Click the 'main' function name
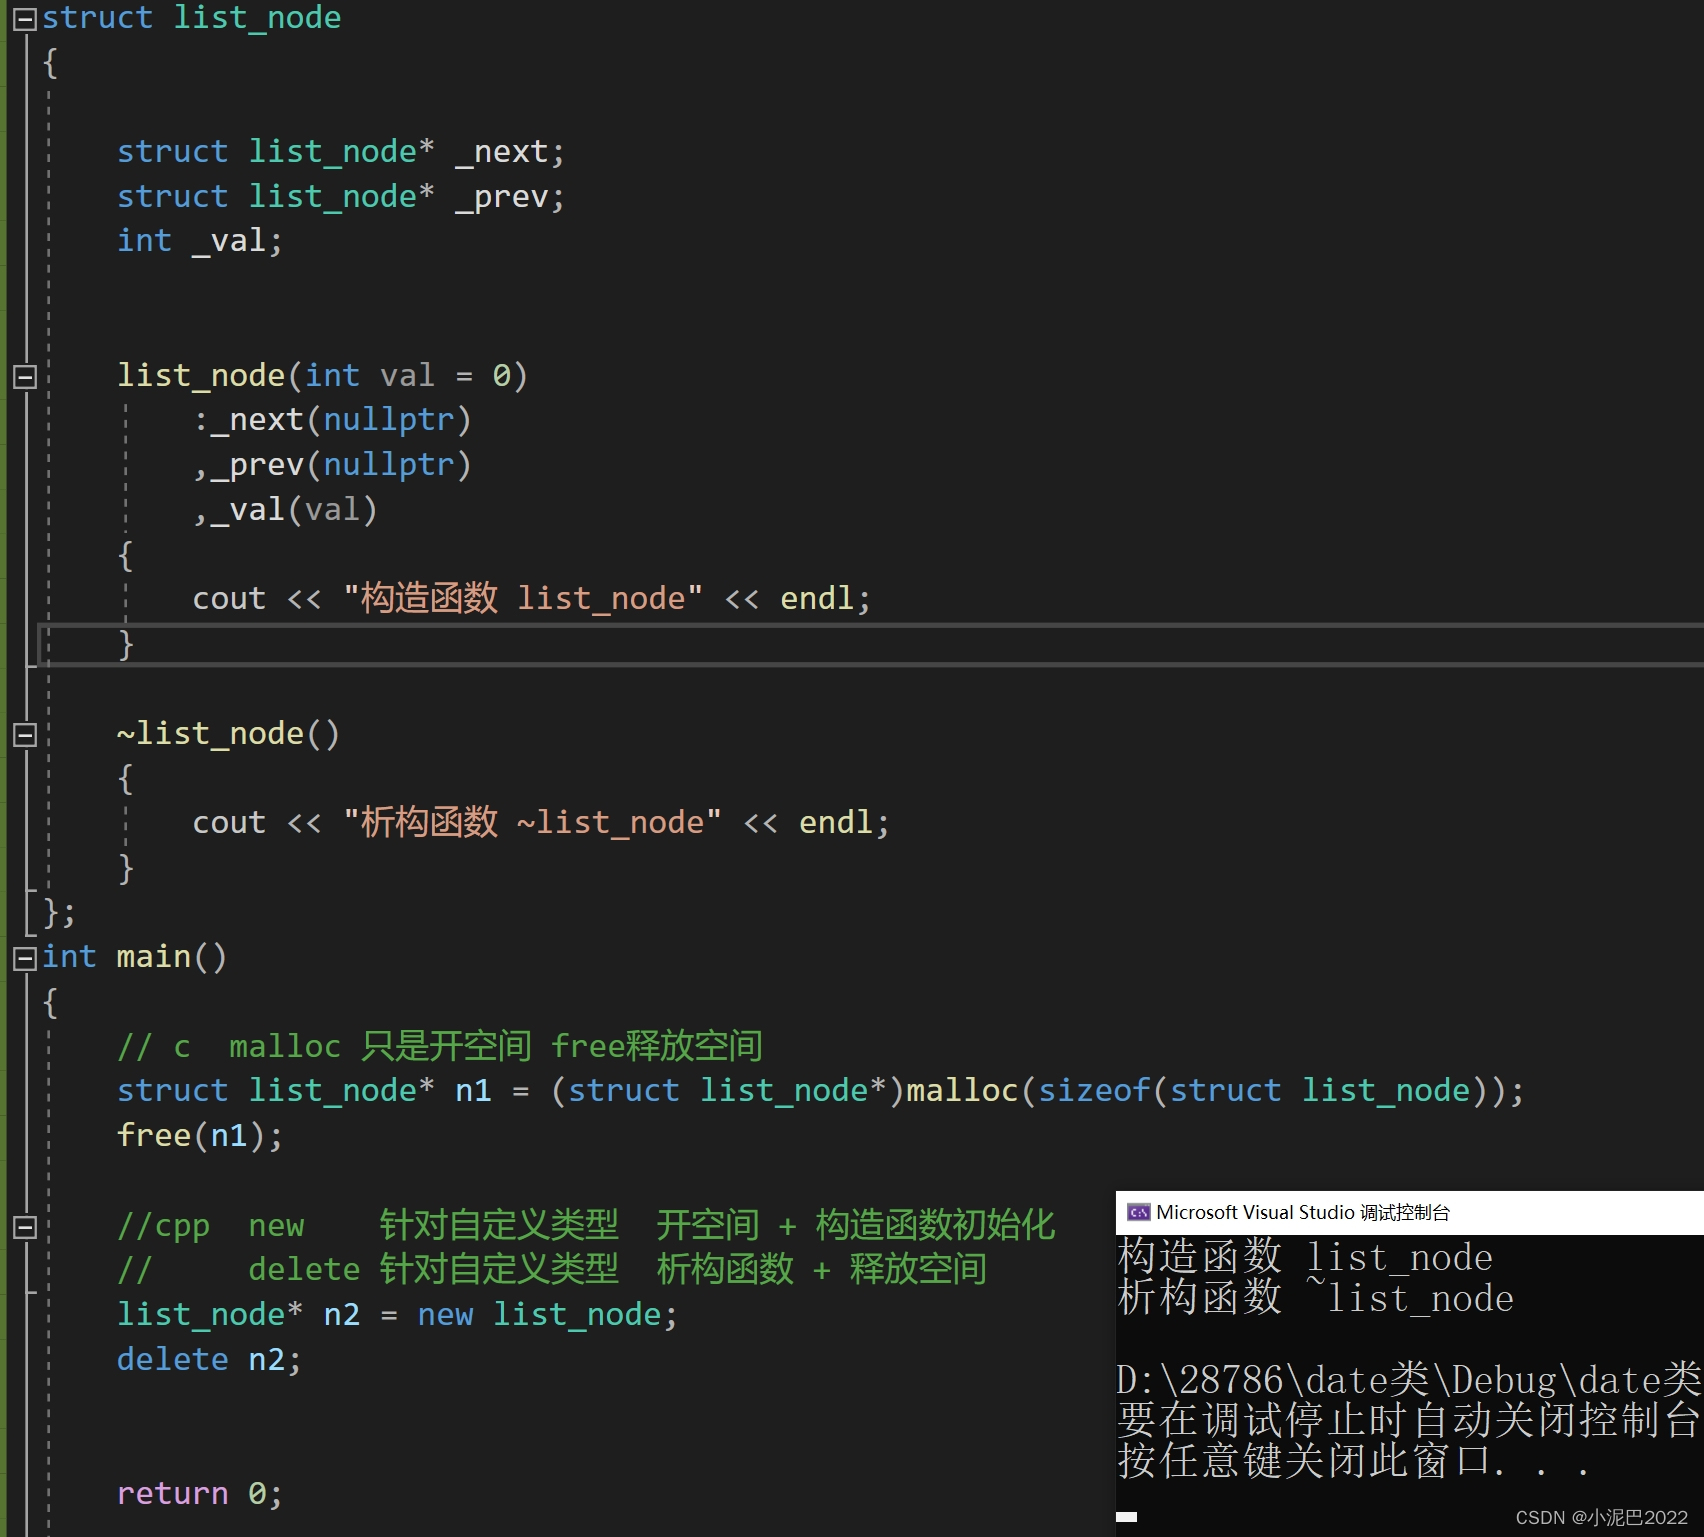 (x=153, y=957)
